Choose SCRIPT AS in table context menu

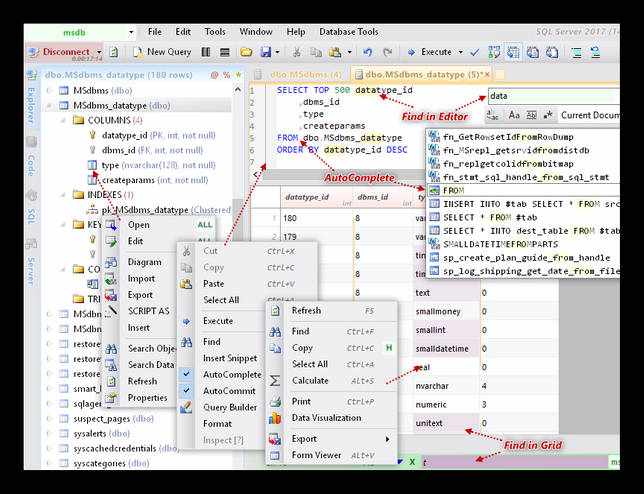point(148,311)
